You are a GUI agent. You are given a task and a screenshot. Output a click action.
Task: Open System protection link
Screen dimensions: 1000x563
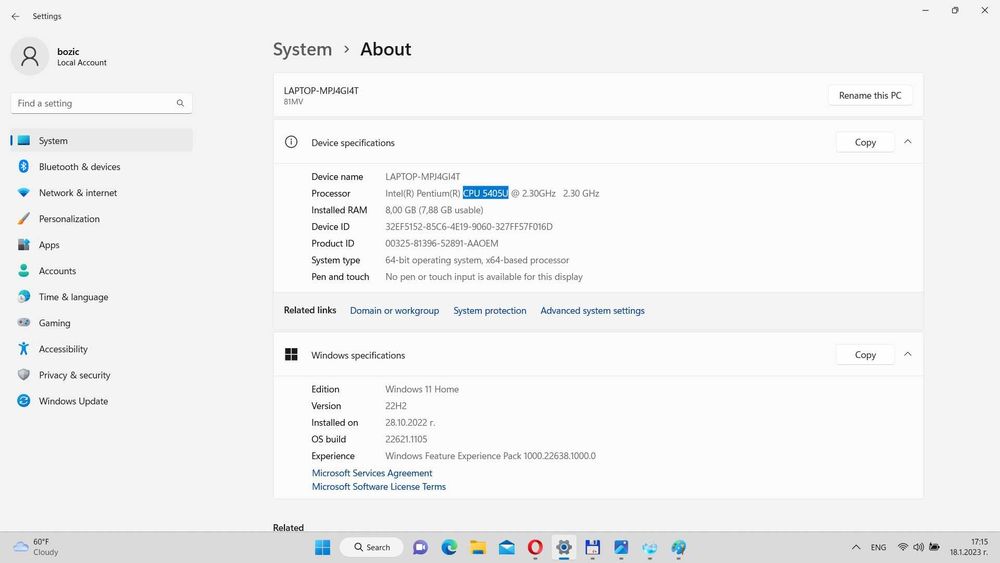[490, 311]
